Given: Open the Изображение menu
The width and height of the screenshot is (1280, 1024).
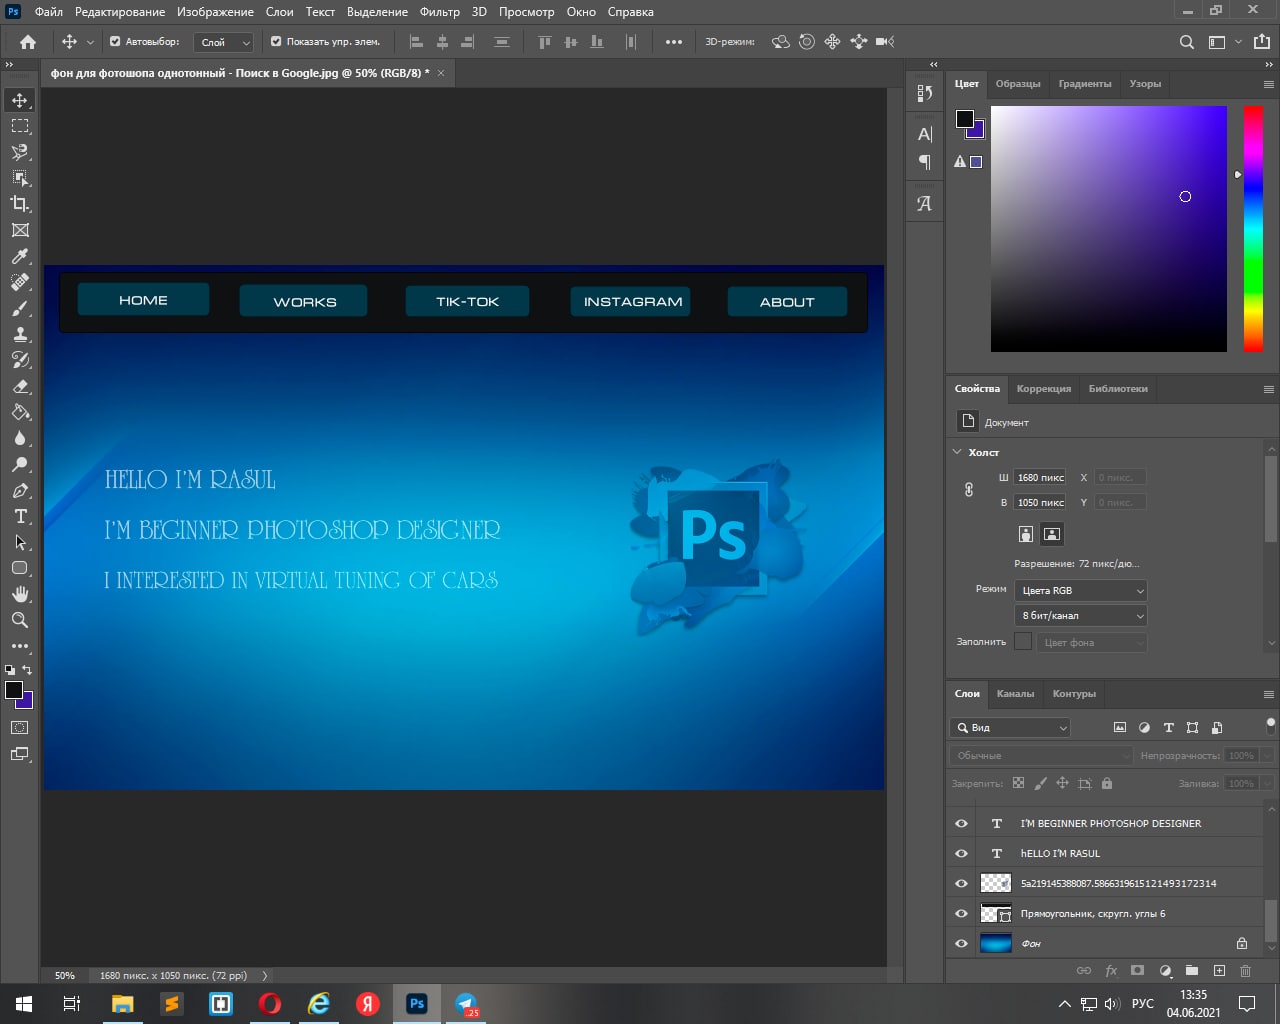Looking at the screenshot, I should click(215, 12).
